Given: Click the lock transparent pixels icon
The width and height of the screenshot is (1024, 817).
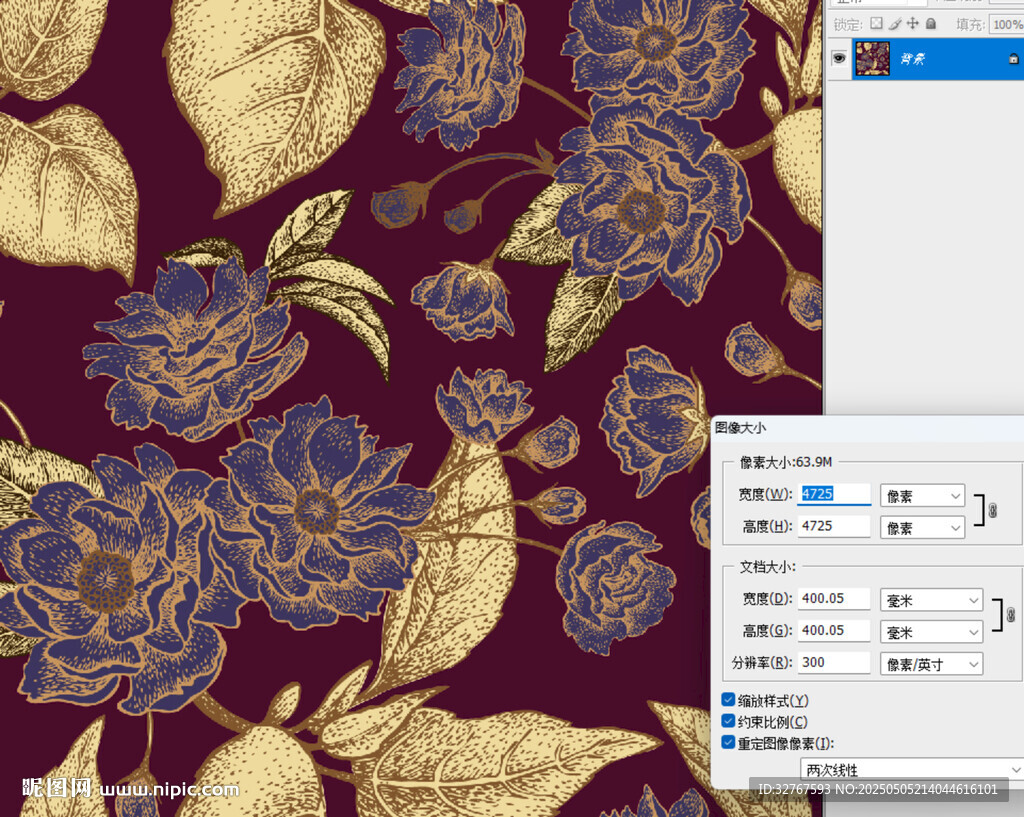Looking at the screenshot, I should pos(876,23).
